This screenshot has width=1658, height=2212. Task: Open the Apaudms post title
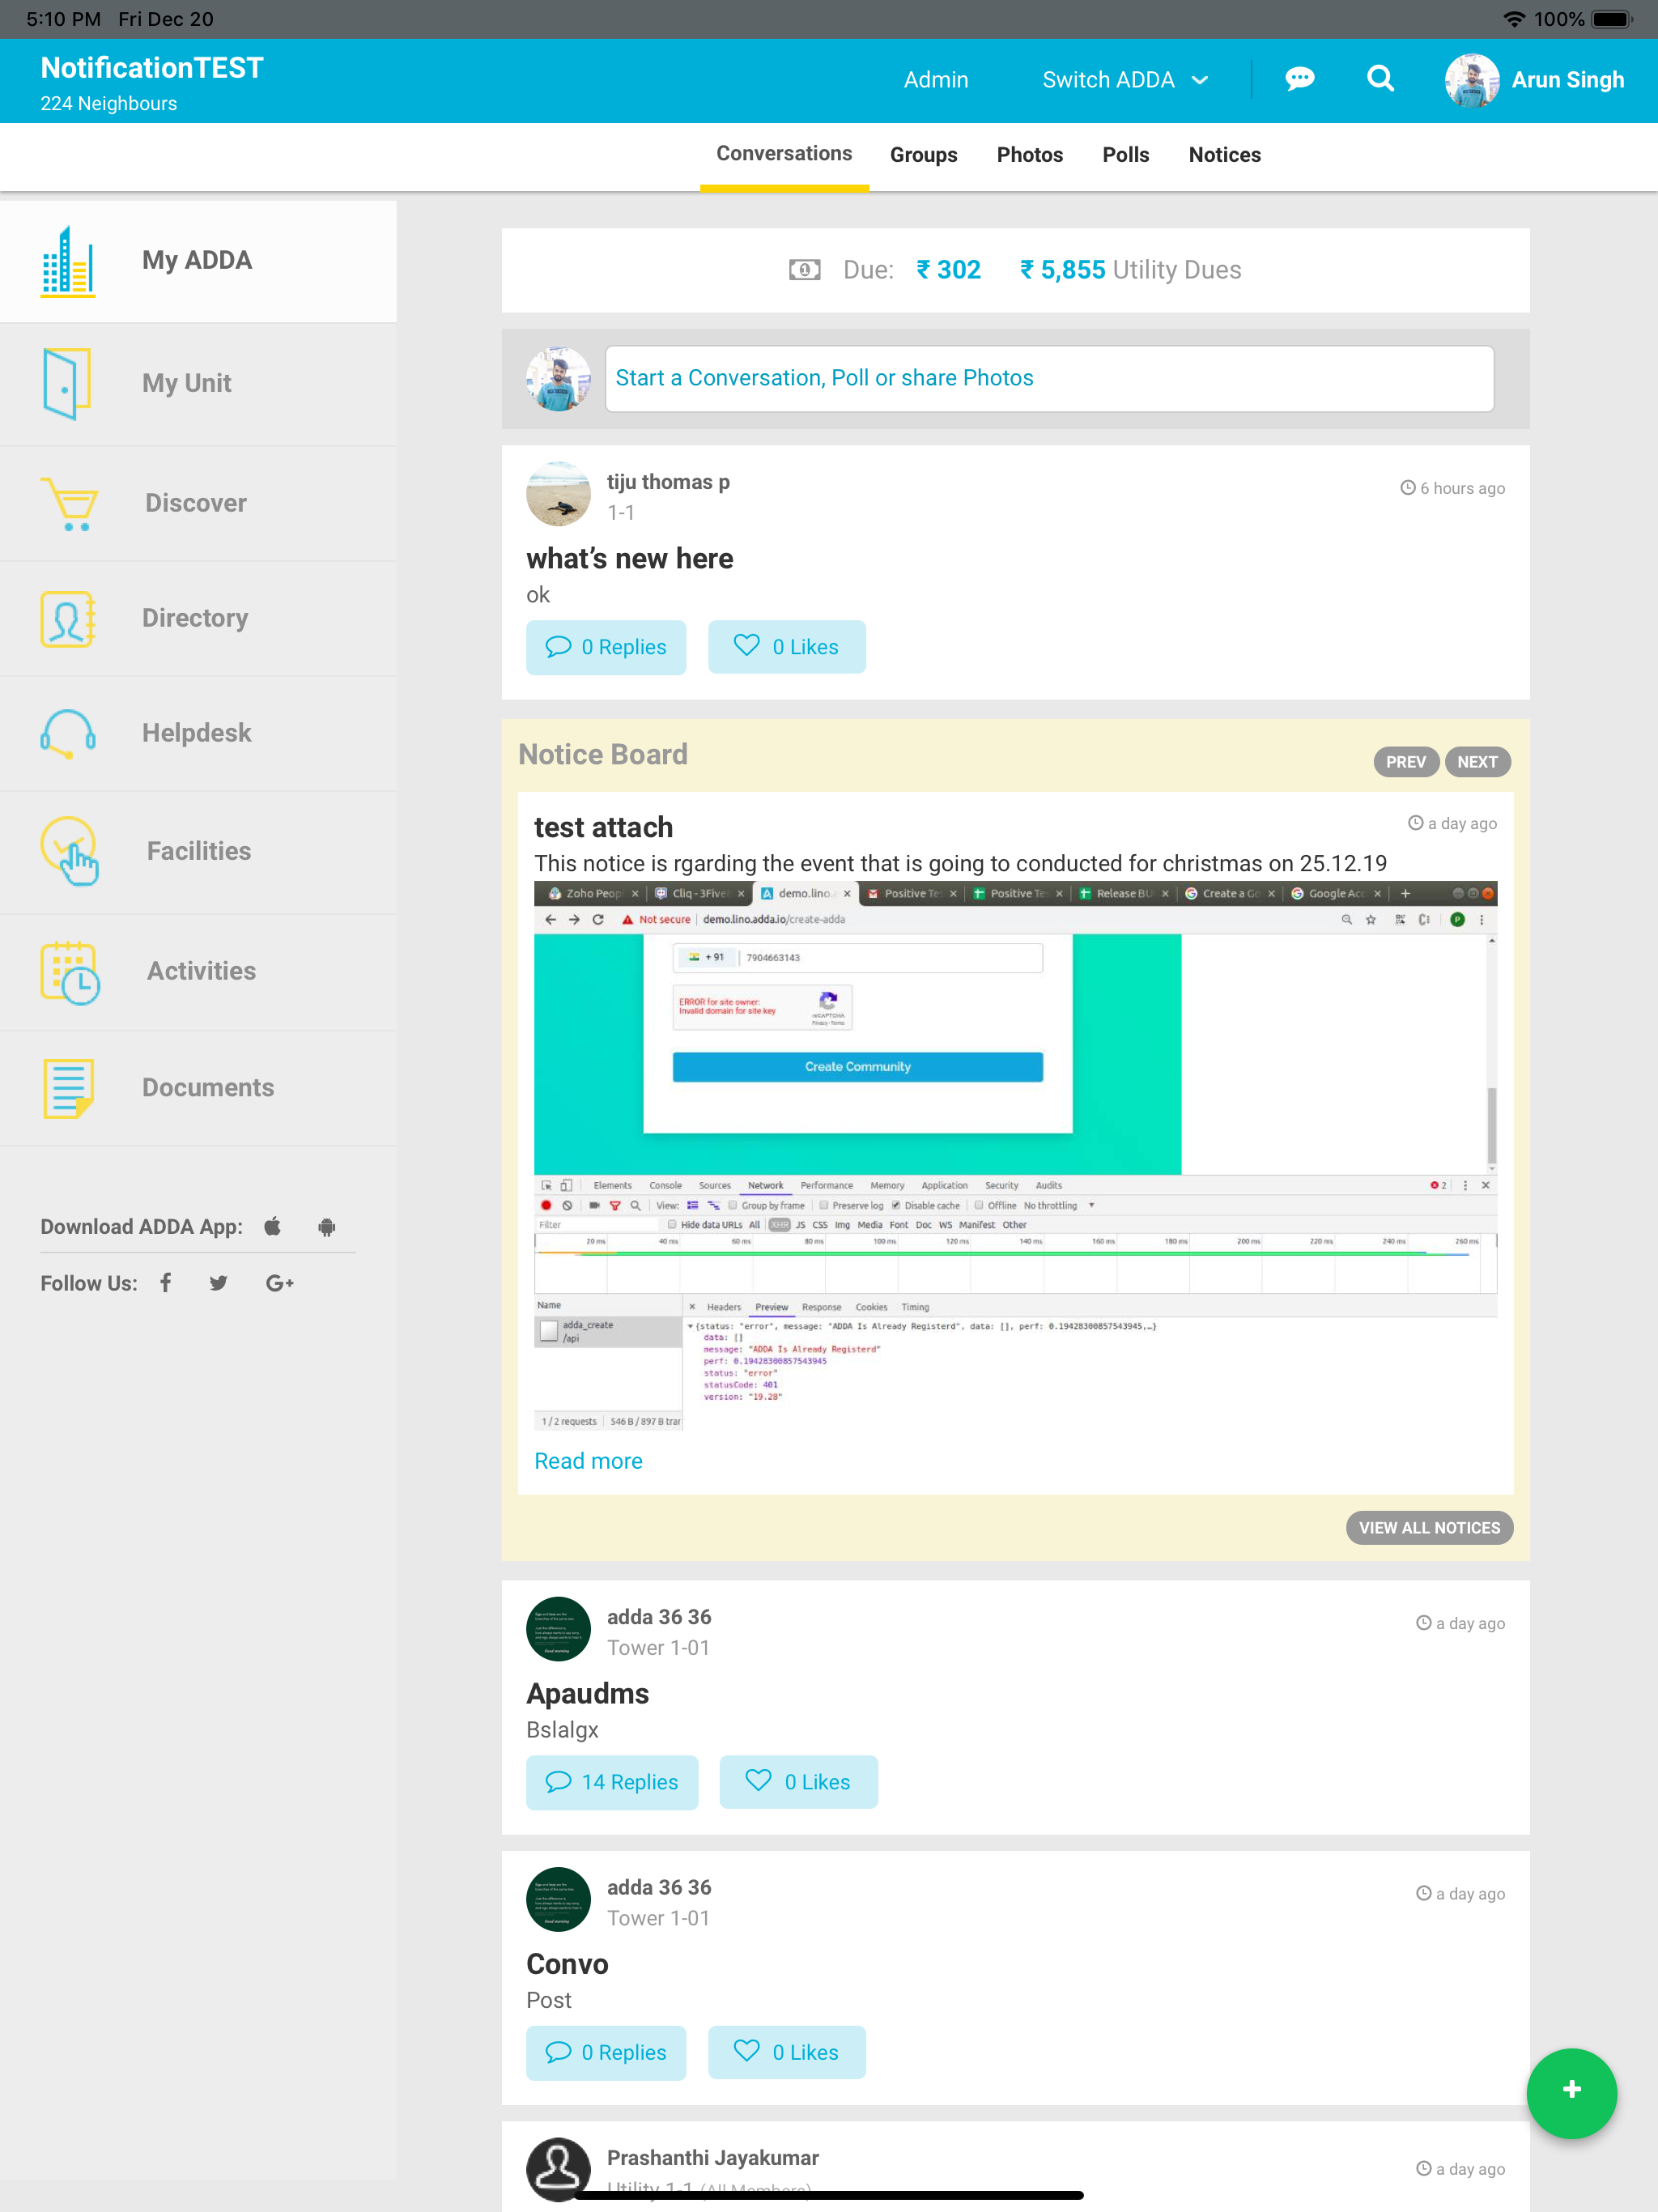(587, 1694)
